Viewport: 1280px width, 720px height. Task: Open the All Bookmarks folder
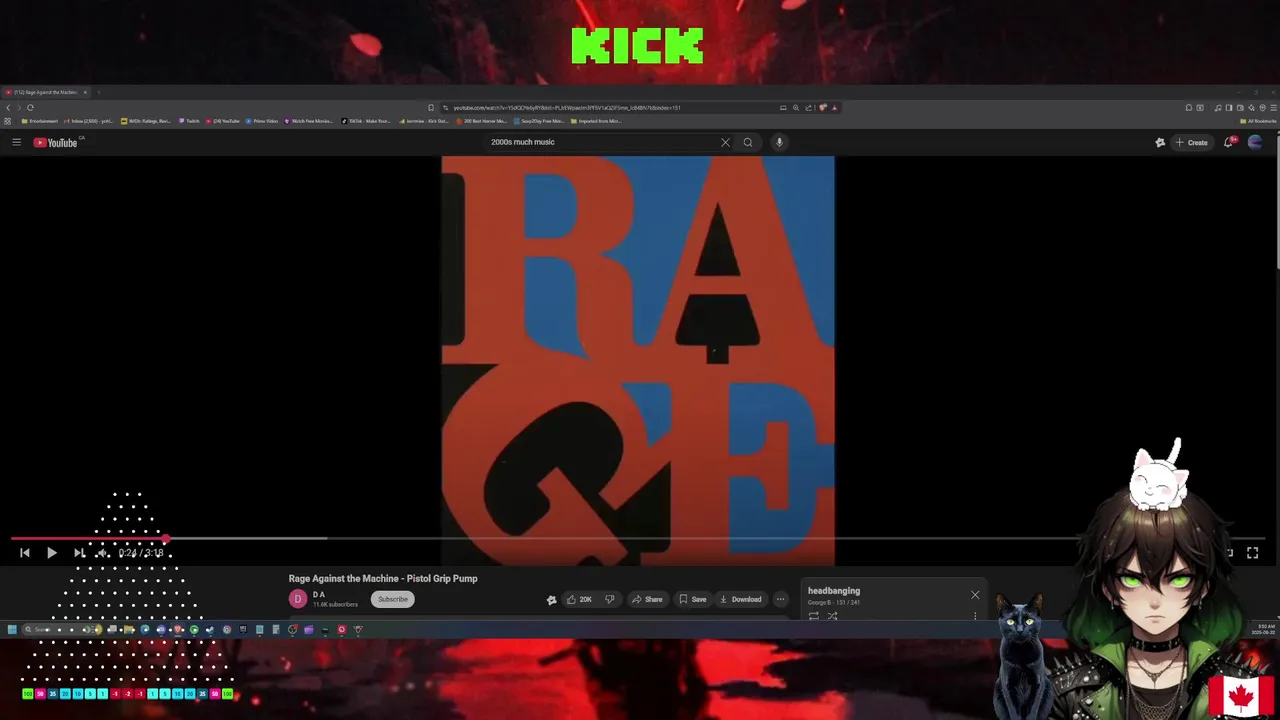(x=1259, y=121)
